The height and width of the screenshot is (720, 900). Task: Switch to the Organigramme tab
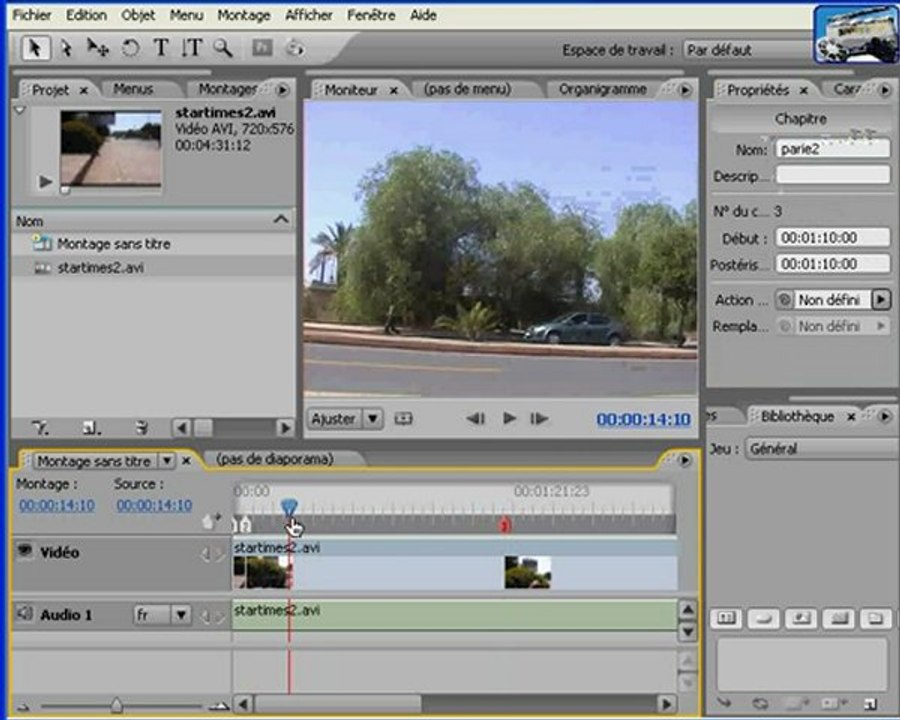603,89
